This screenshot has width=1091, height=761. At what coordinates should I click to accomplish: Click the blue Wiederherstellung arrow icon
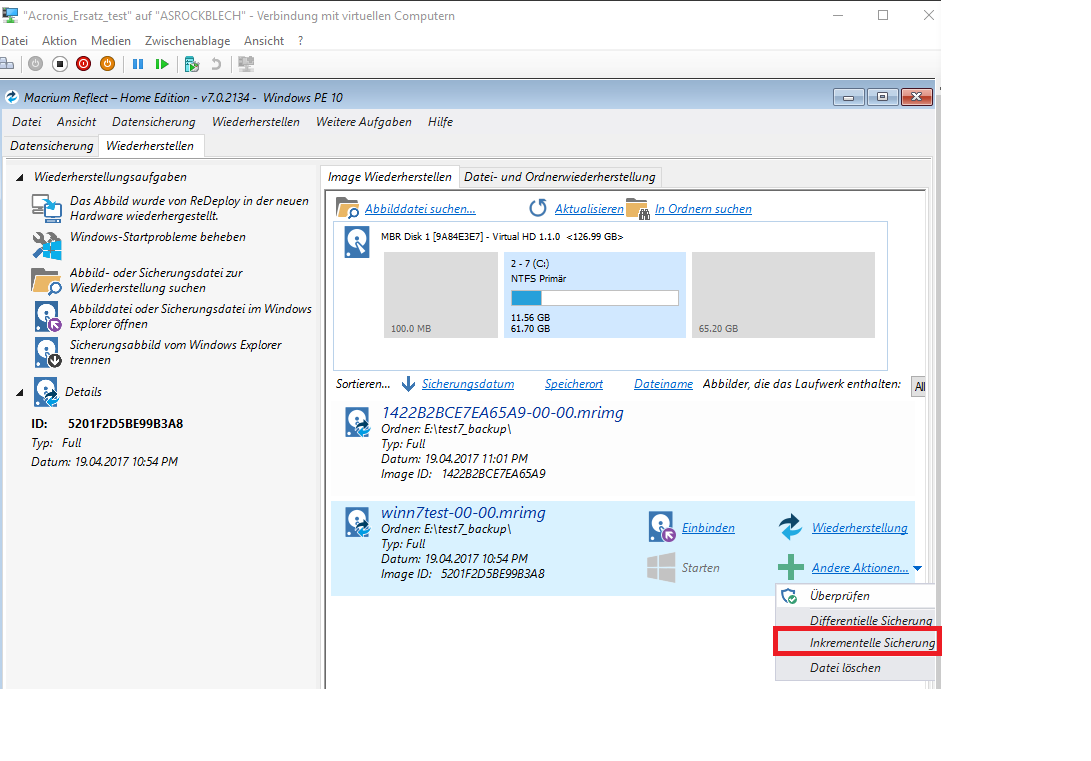790,527
